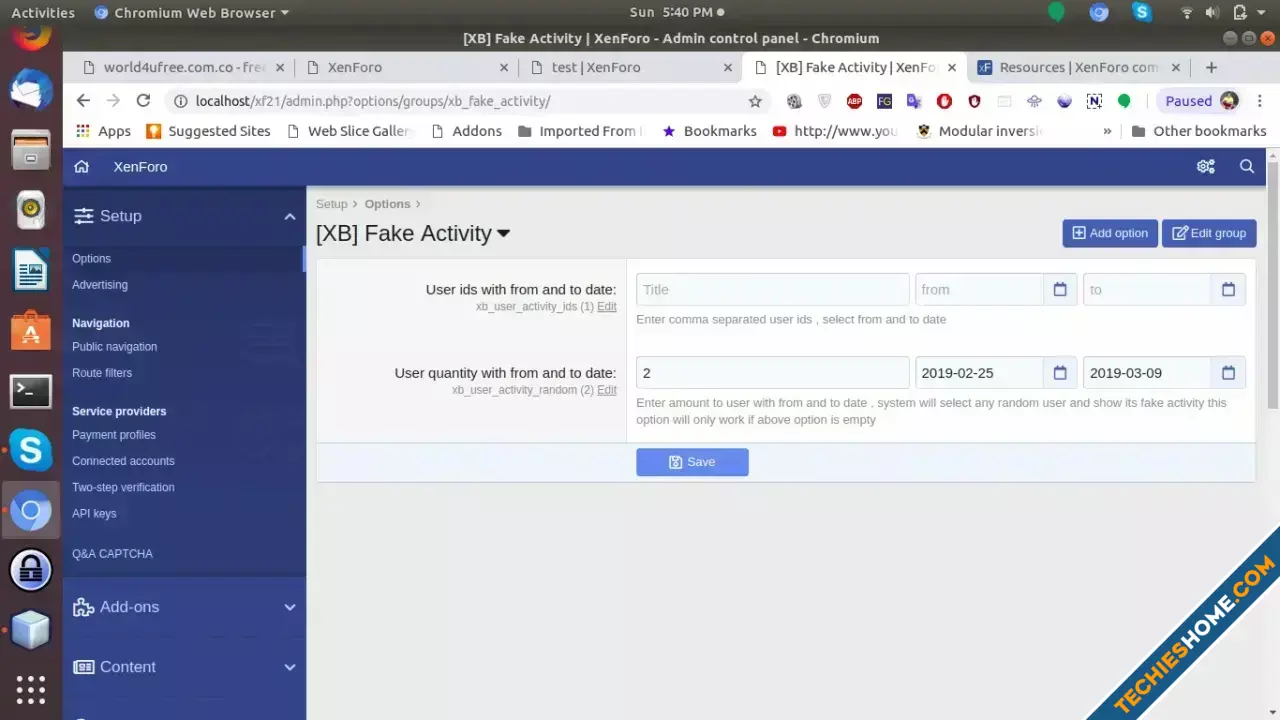Viewport: 1280px width, 720px height.
Task: Click the Save button
Action: pyautogui.click(x=692, y=462)
